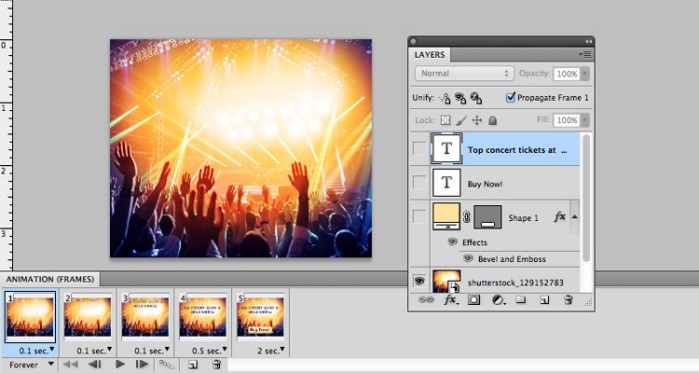Toggle Lock all padlock icon
The image size is (699, 373).
(x=492, y=120)
